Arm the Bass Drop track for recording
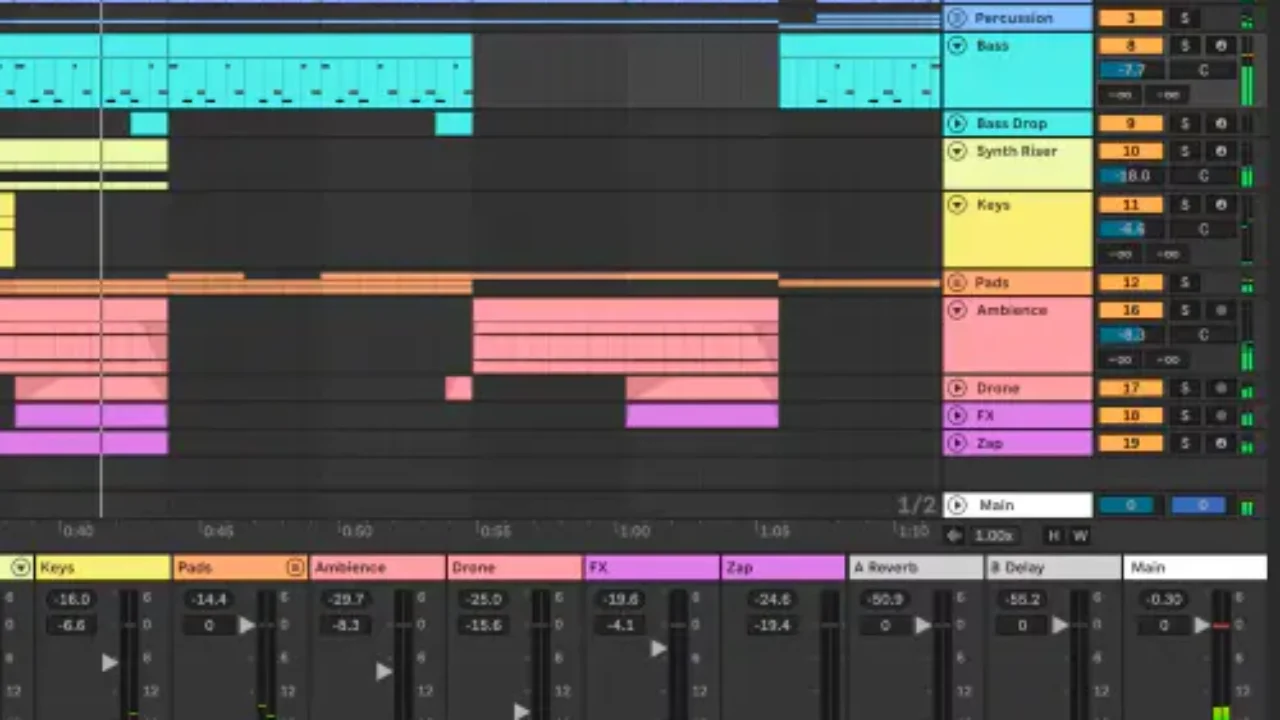This screenshot has width=1280, height=720. coord(1220,124)
